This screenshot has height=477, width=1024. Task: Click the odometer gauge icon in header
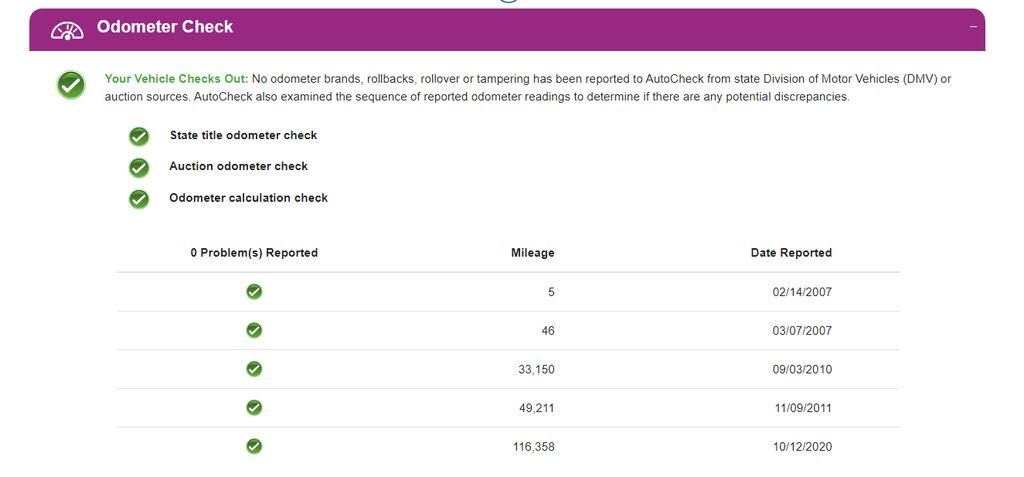[x=67, y=30]
